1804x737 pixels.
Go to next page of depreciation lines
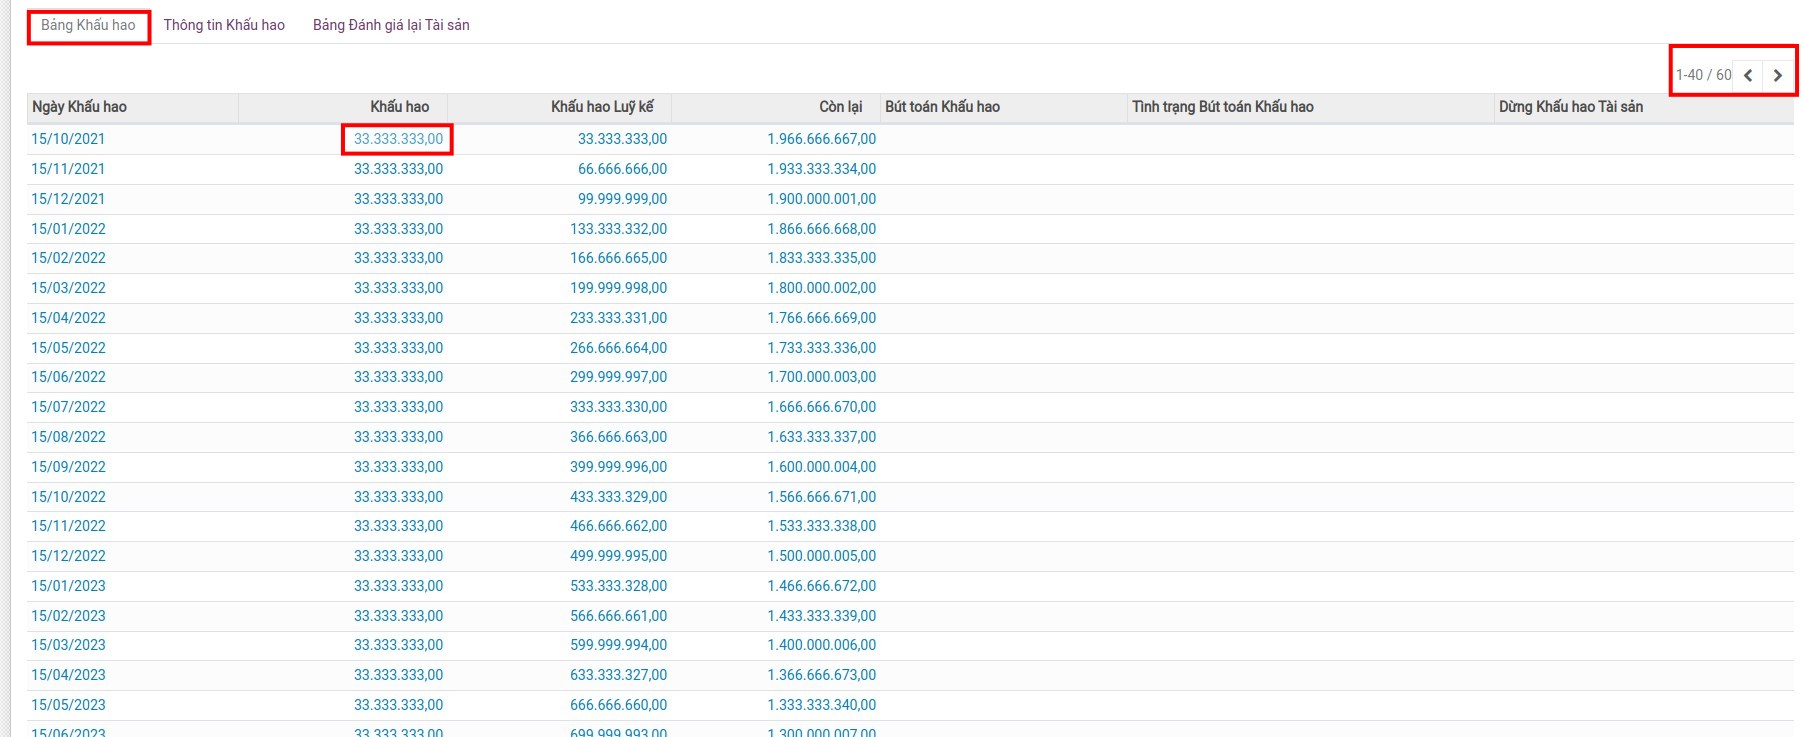(1777, 75)
